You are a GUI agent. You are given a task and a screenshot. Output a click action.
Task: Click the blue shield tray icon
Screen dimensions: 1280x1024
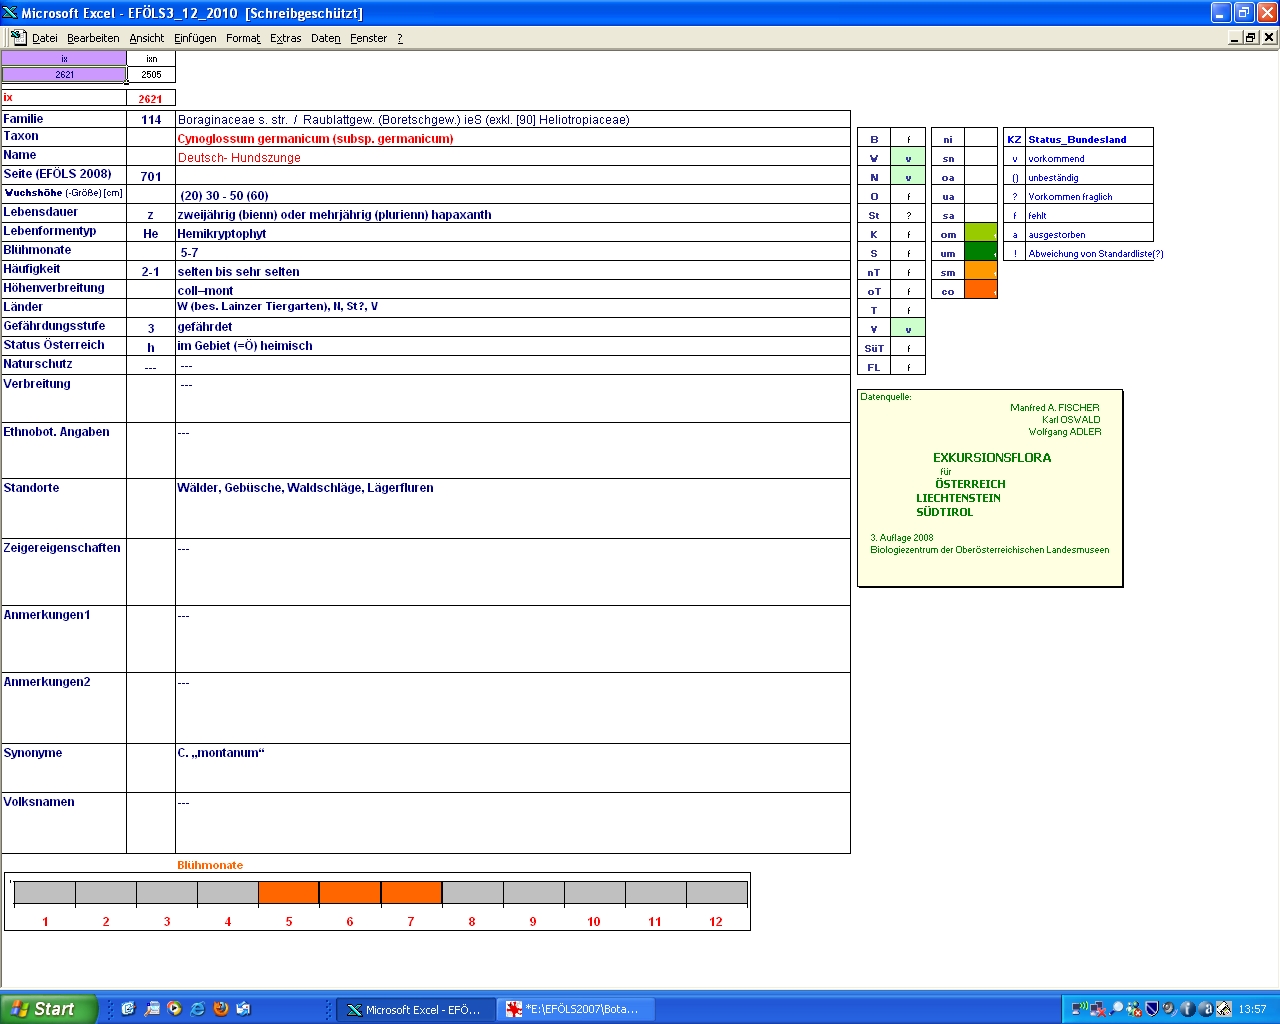point(1152,1009)
